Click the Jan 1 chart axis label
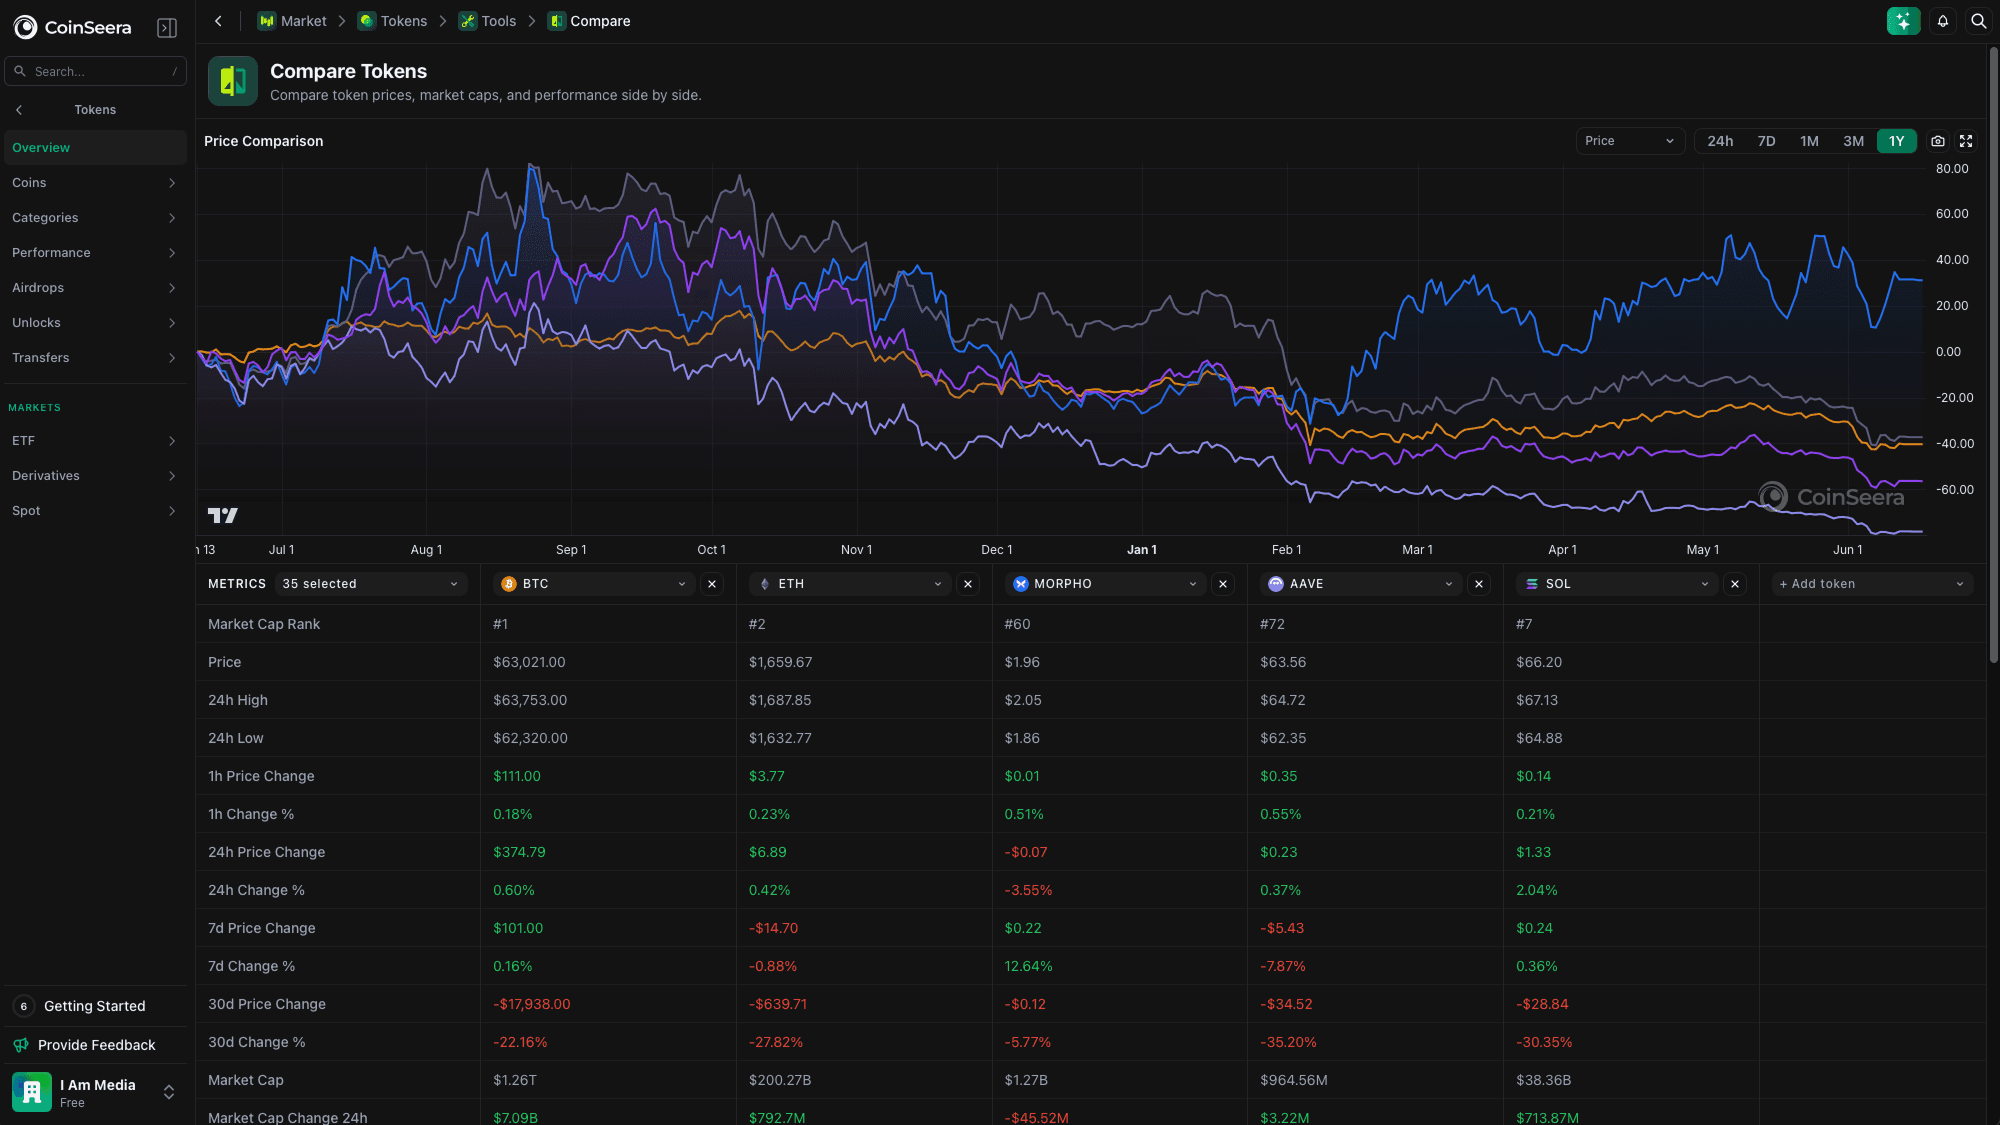This screenshot has height=1125, width=2000. click(1141, 550)
